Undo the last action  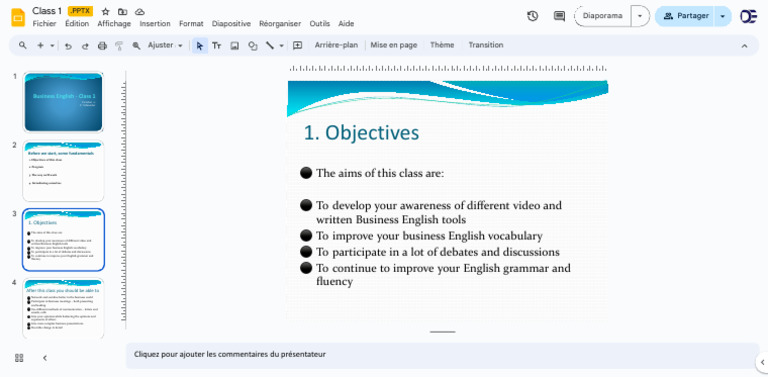(x=68, y=46)
